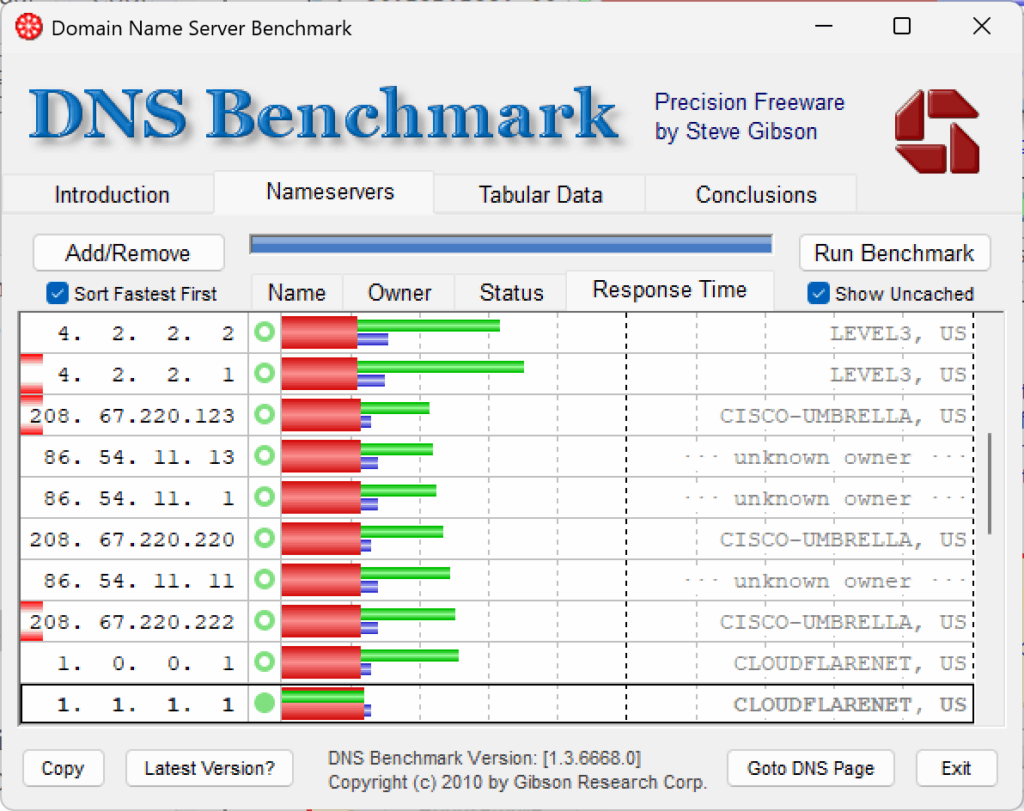Click status circle for 86.54.11.11

264,579
